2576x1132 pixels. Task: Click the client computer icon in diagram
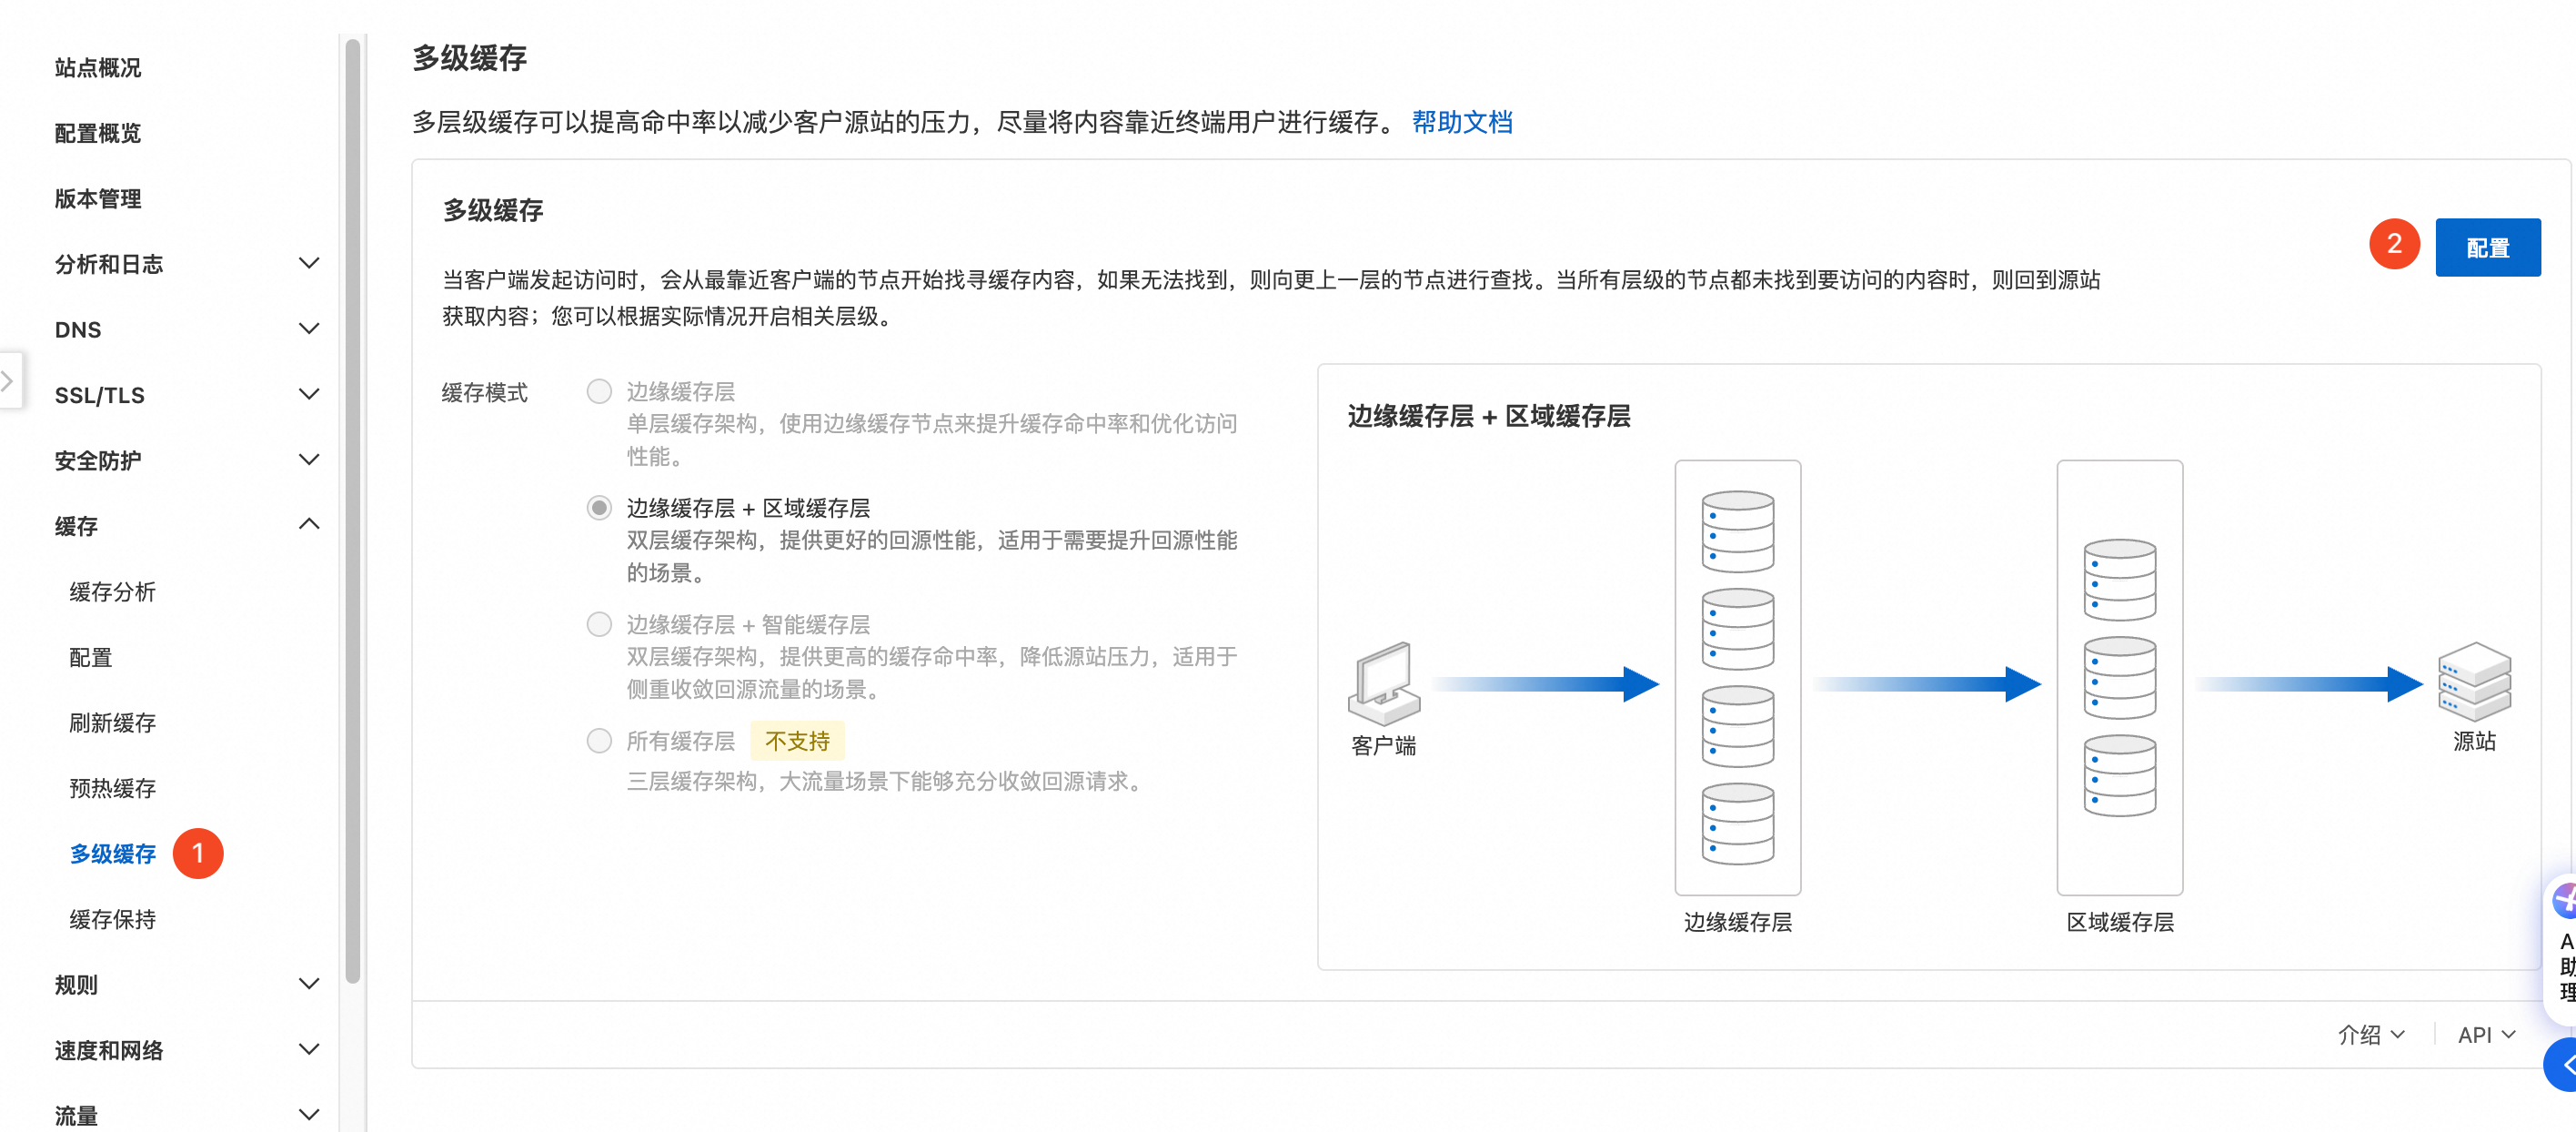[x=1384, y=684]
